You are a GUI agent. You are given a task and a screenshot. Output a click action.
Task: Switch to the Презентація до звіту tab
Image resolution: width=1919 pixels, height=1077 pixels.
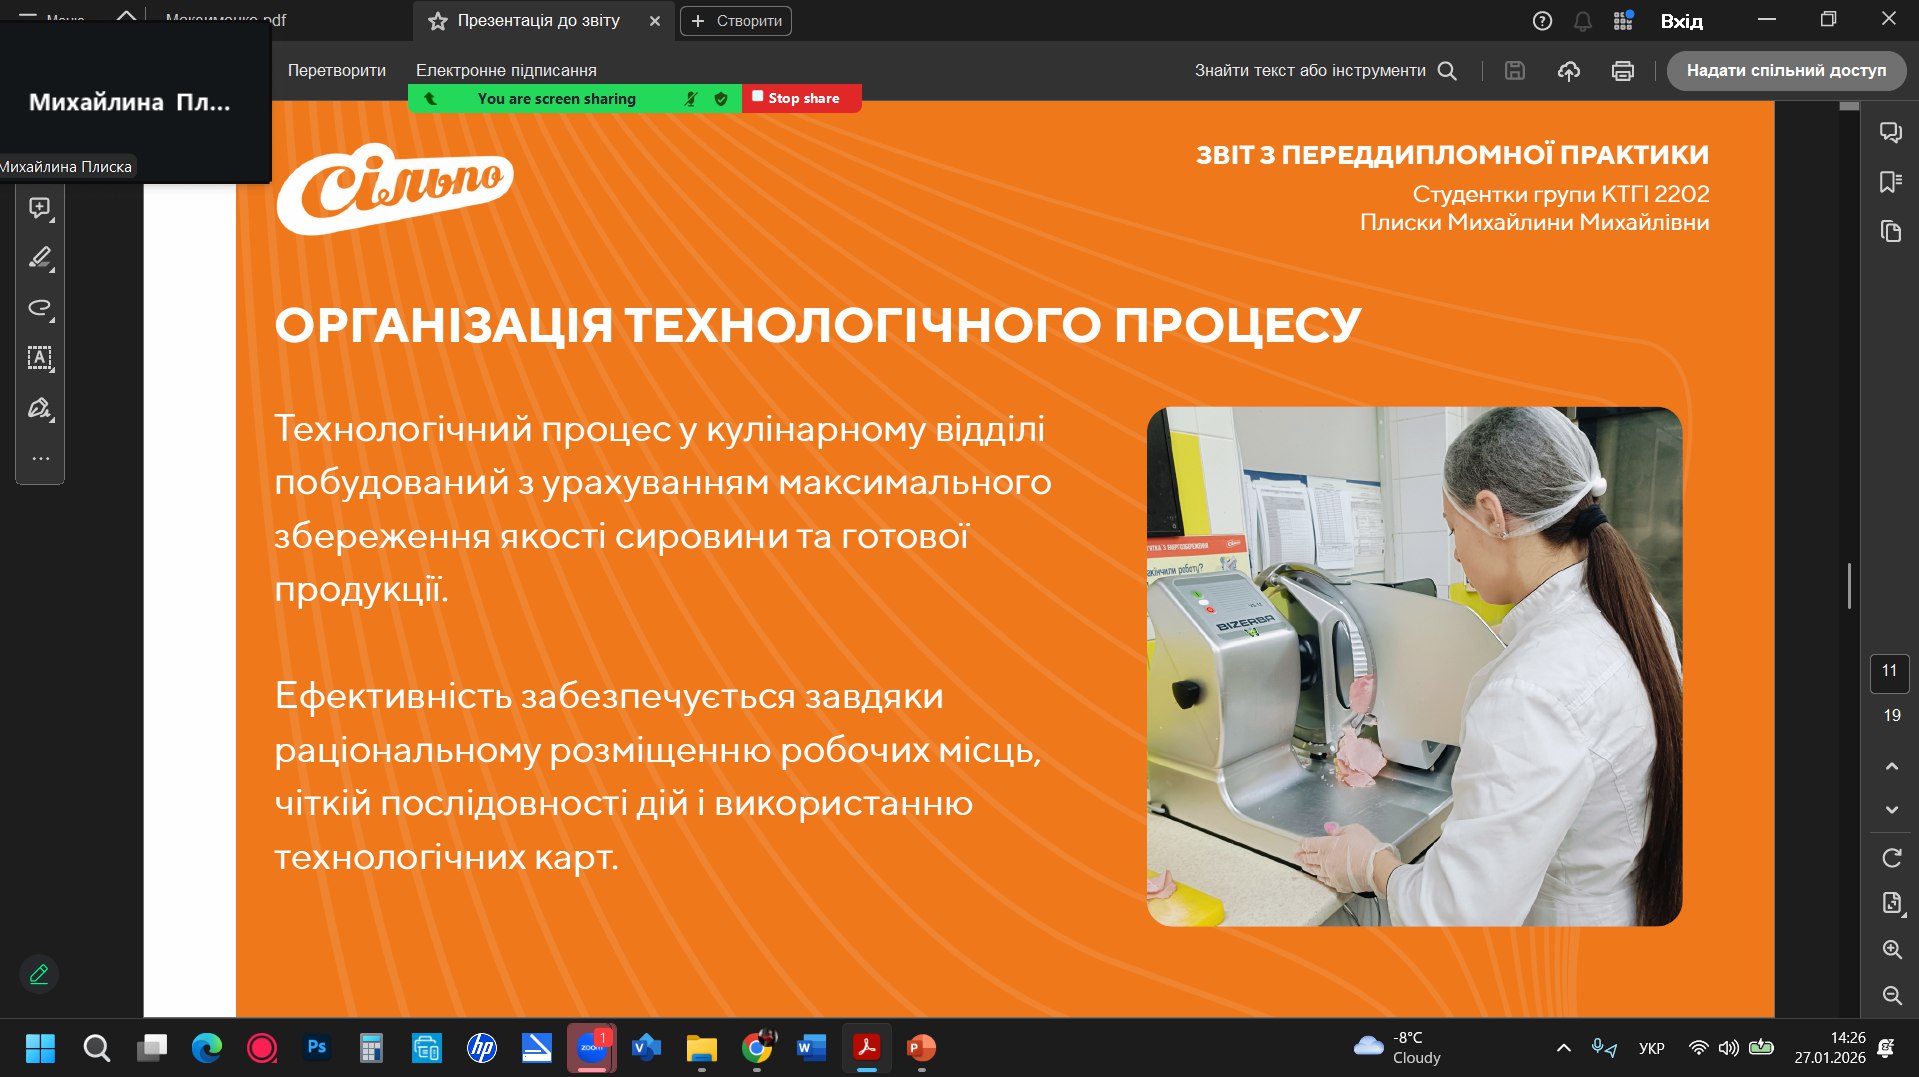pos(538,21)
